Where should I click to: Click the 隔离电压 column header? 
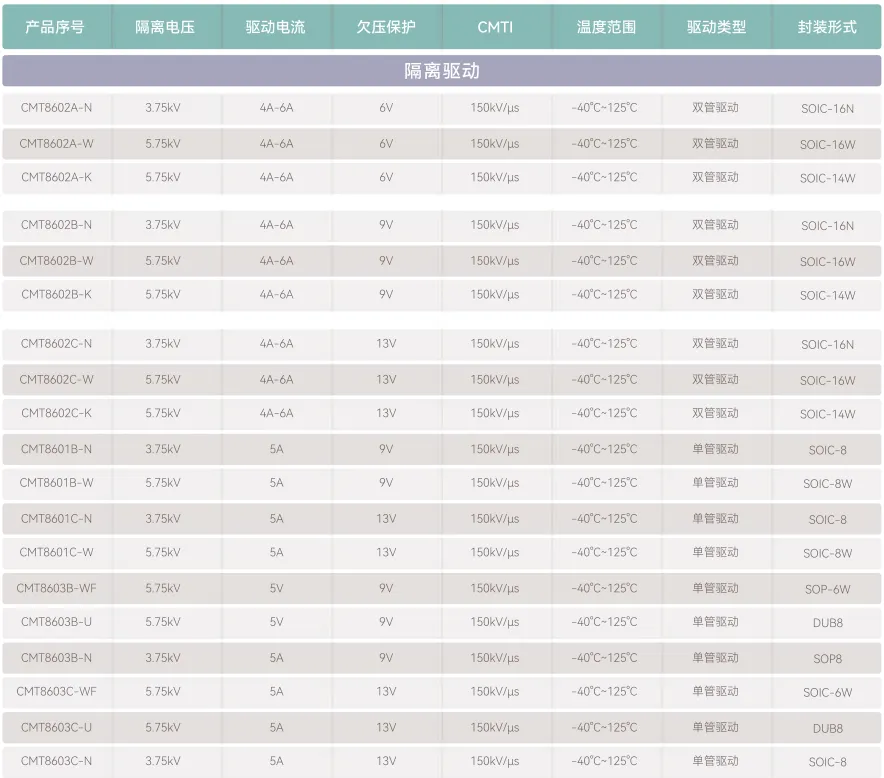pyautogui.click(x=165, y=27)
